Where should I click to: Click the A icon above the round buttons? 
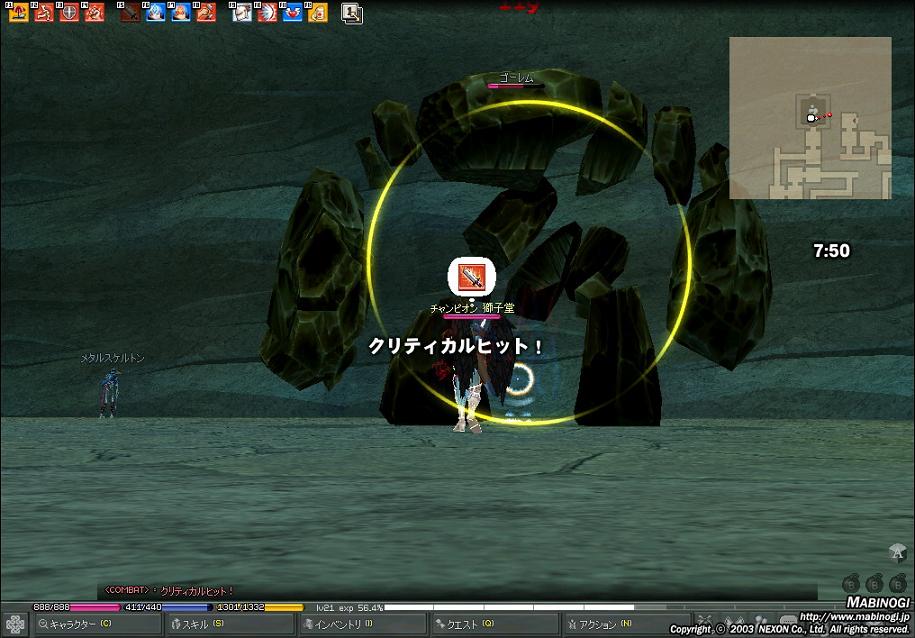tap(897, 552)
